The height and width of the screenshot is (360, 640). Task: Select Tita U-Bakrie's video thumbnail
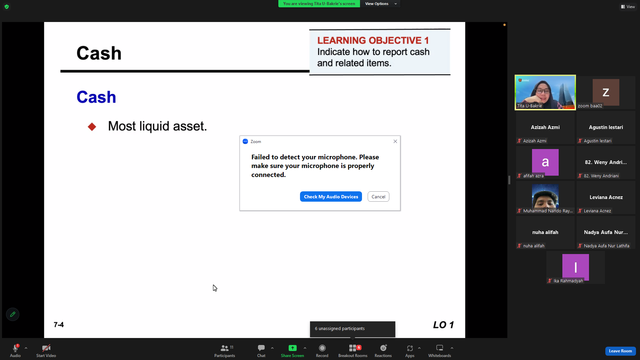coord(545,92)
